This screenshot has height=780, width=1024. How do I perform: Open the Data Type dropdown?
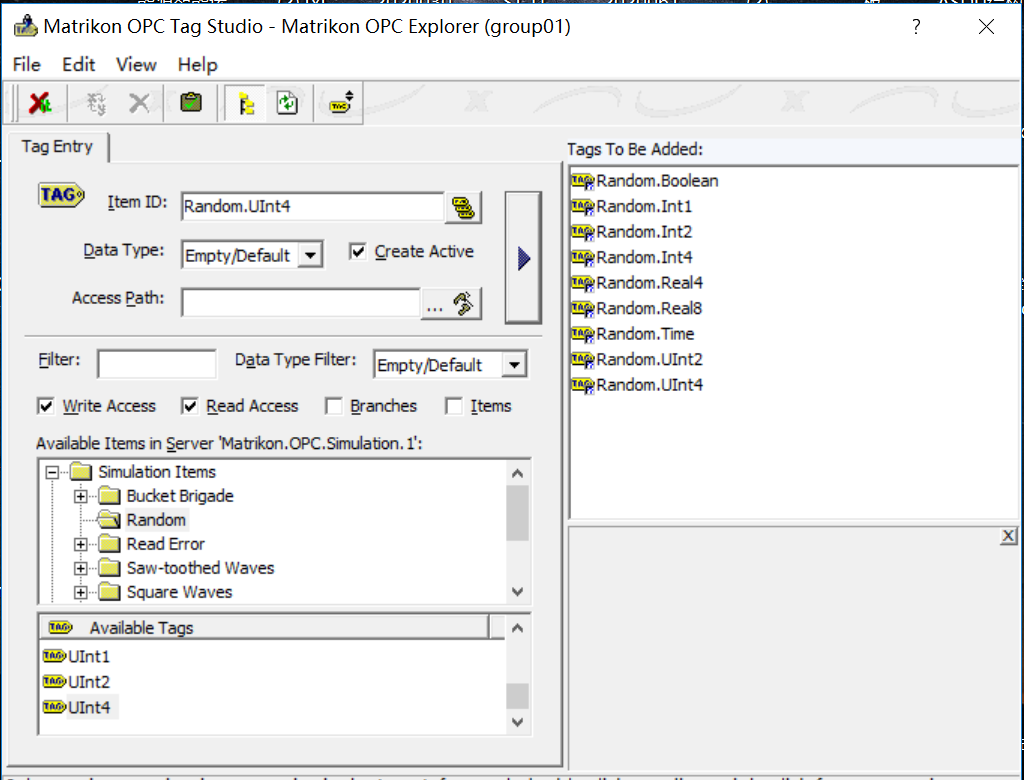coord(311,255)
